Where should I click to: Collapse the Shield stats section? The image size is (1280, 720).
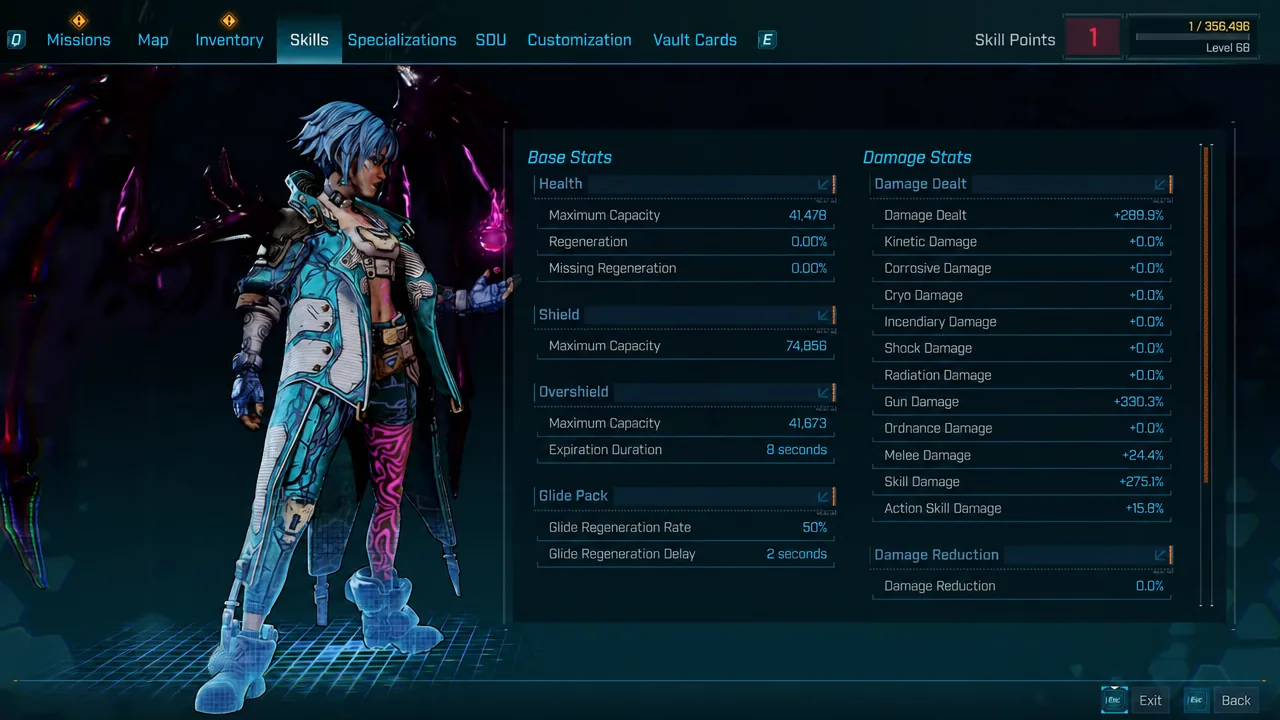tap(824, 315)
